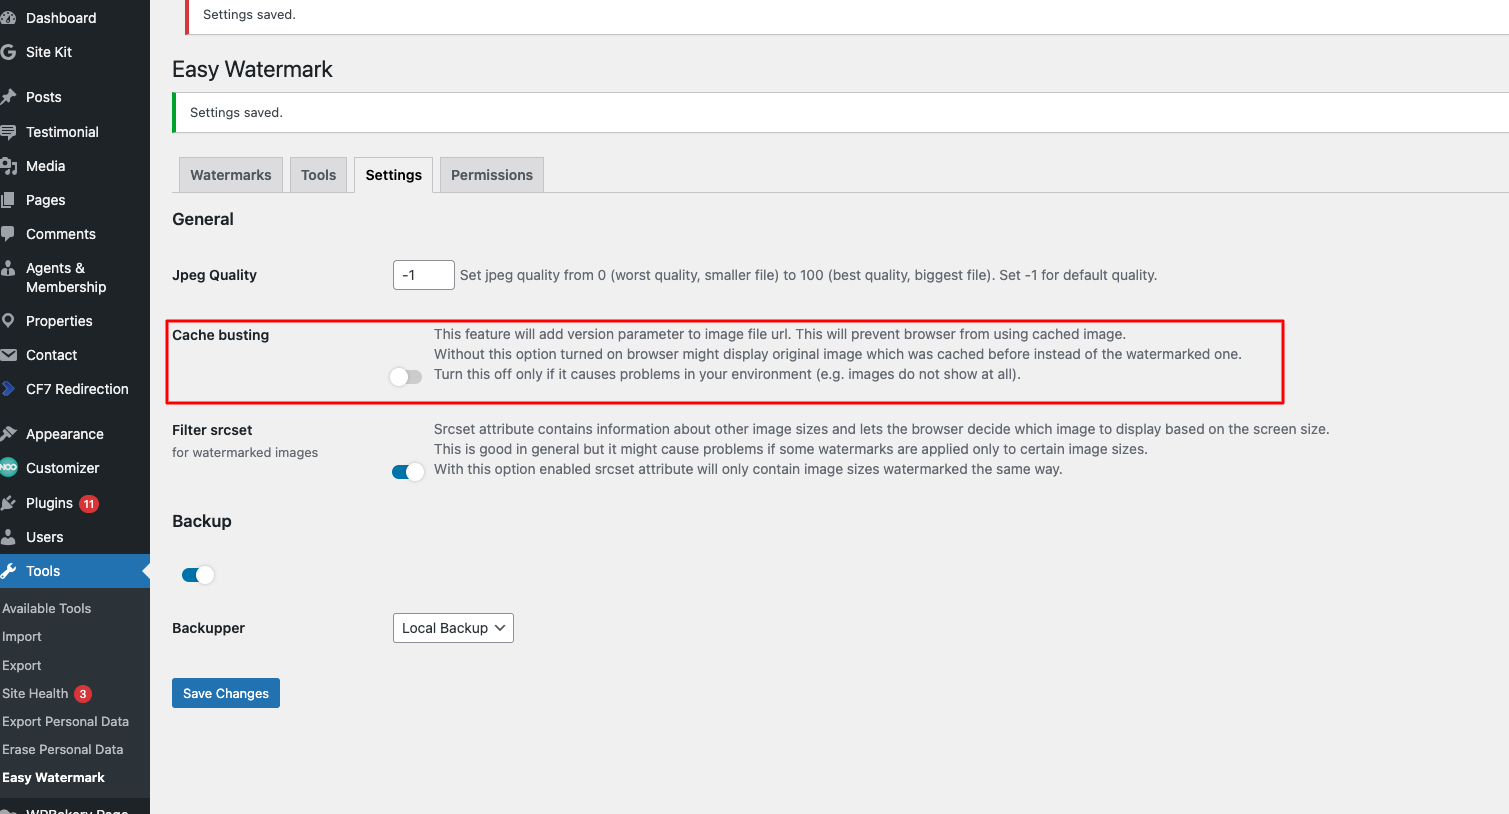Open Erase Personal Data submenu item
The image size is (1509, 814).
tap(62, 749)
